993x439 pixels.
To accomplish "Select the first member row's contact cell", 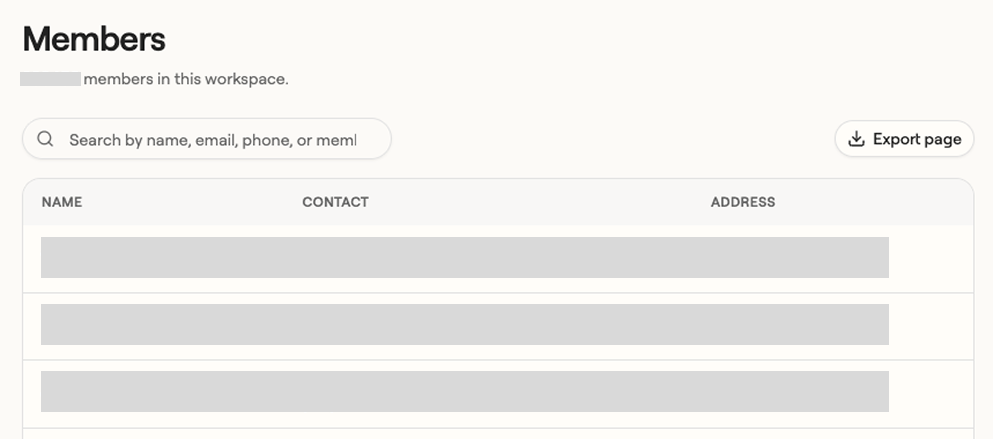I will [506, 257].
